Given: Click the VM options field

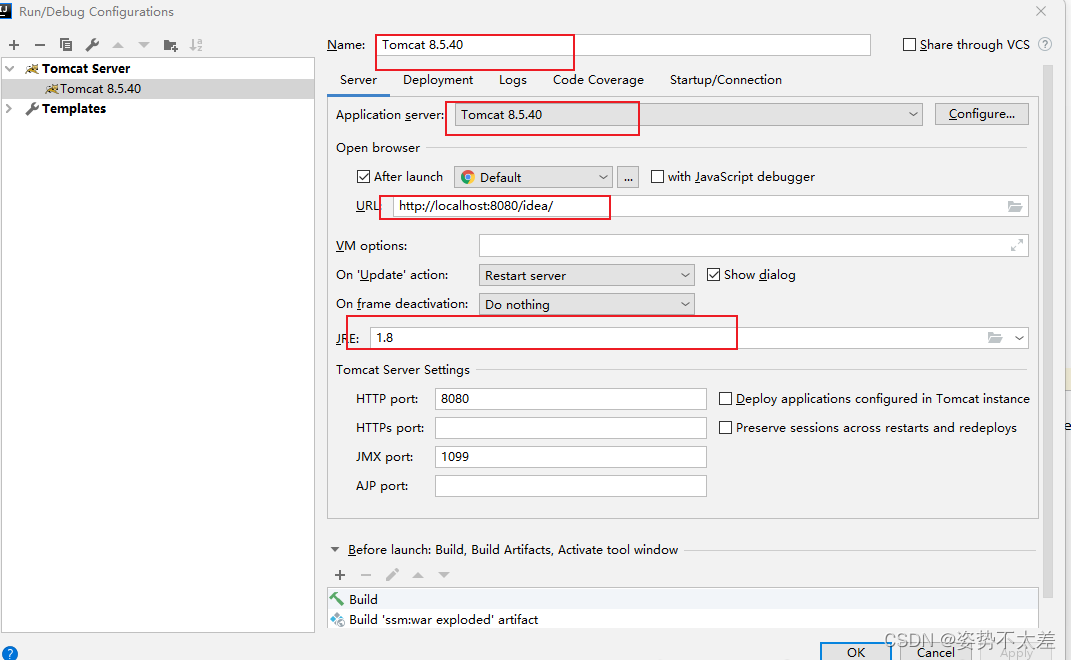Looking at the screenshot, I should 754,245.
